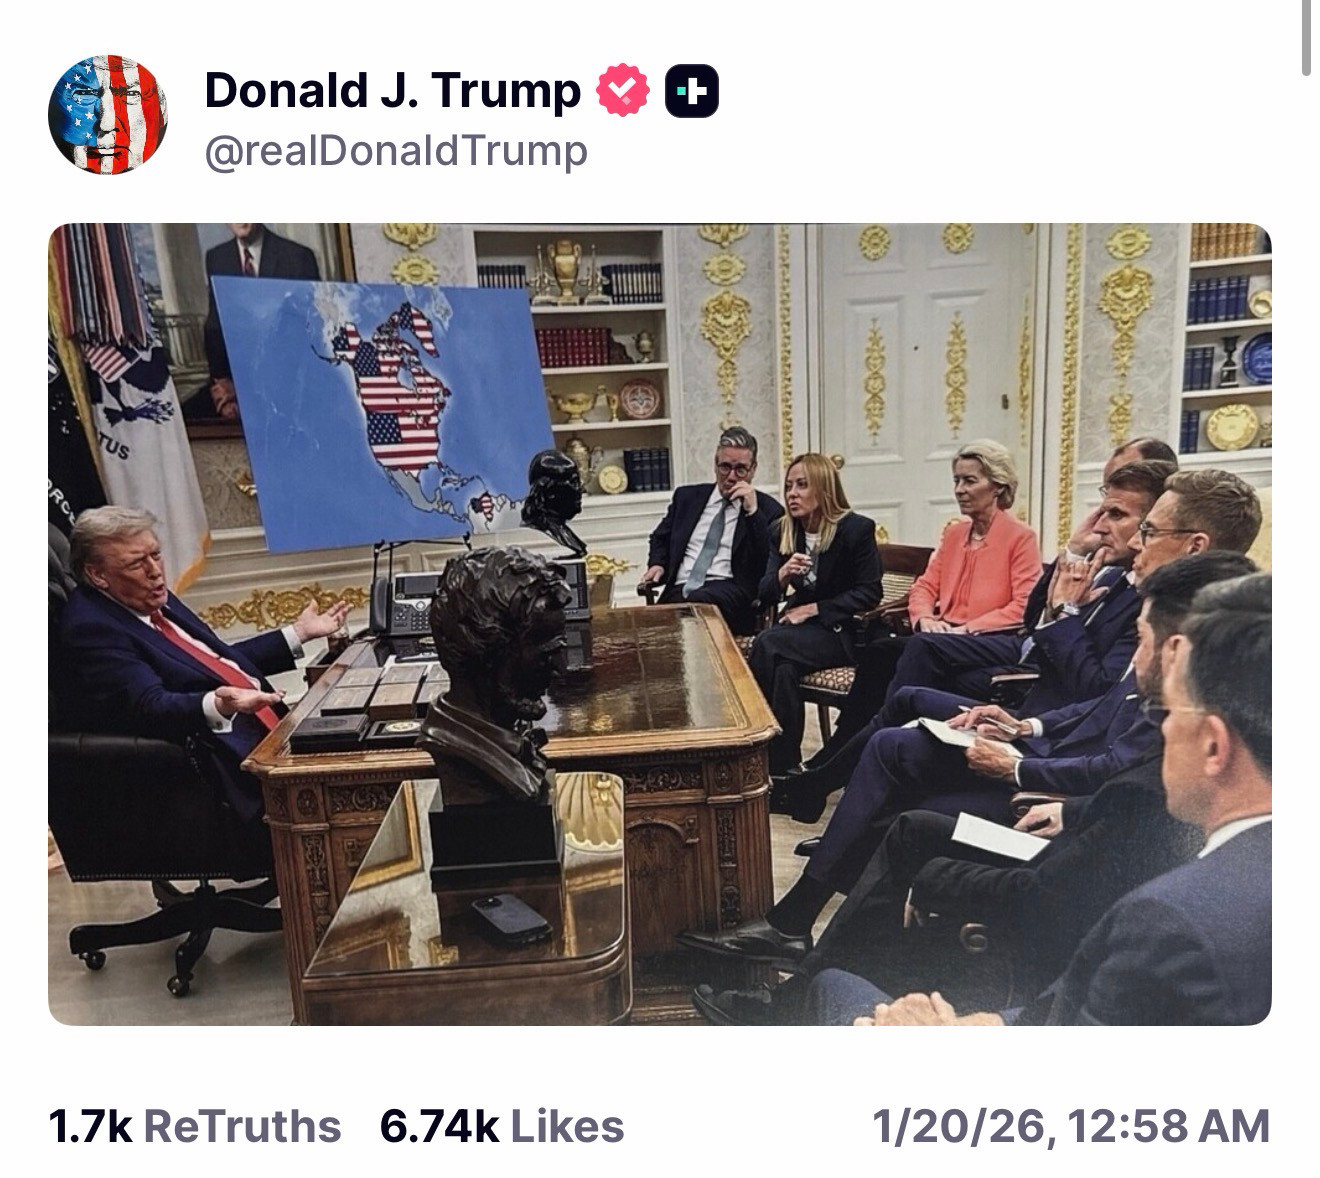Image resolution: width=1320 pixels, height=1178 pixels.
Task: Click the red verified checkmark badge
Action: pos(622,91)
